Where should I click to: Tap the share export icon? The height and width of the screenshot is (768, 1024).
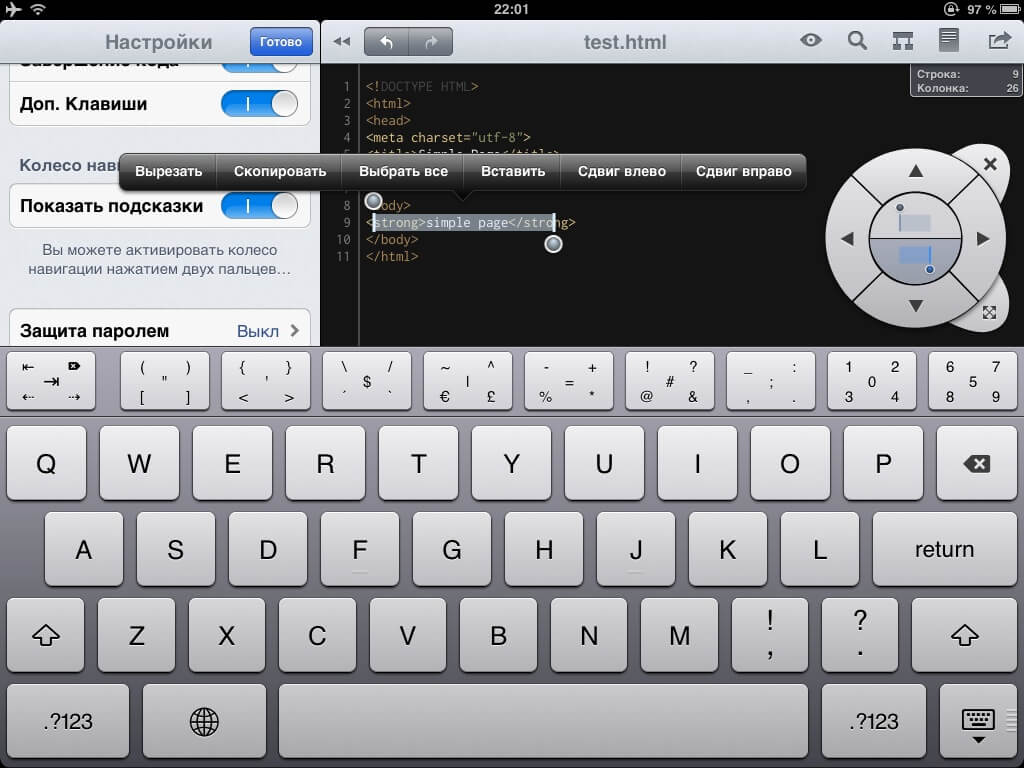pyautogui.click(x=999, y=40)
